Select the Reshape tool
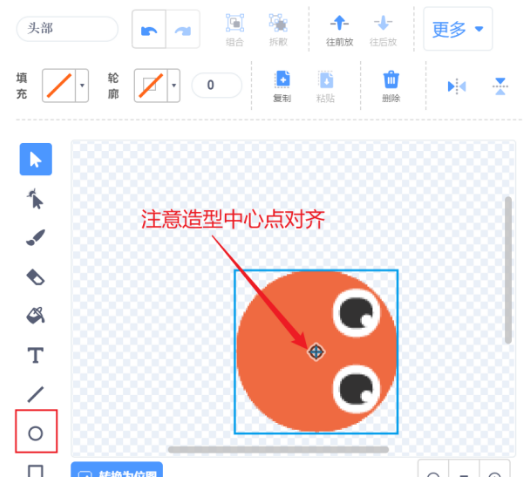 point(35,199)
